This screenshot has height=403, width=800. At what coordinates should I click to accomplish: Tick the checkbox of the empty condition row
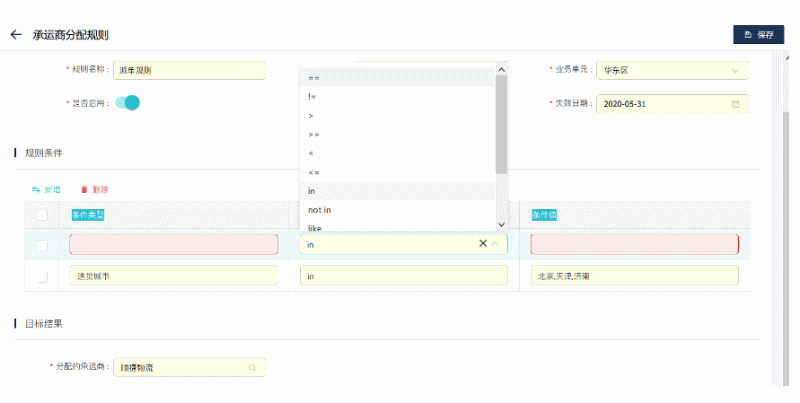(42, 245)
